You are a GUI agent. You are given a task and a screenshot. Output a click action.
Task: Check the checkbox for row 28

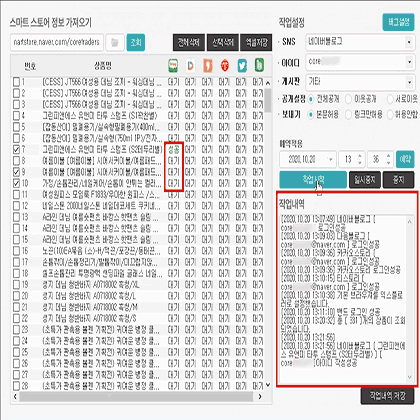tap(16, 386)
